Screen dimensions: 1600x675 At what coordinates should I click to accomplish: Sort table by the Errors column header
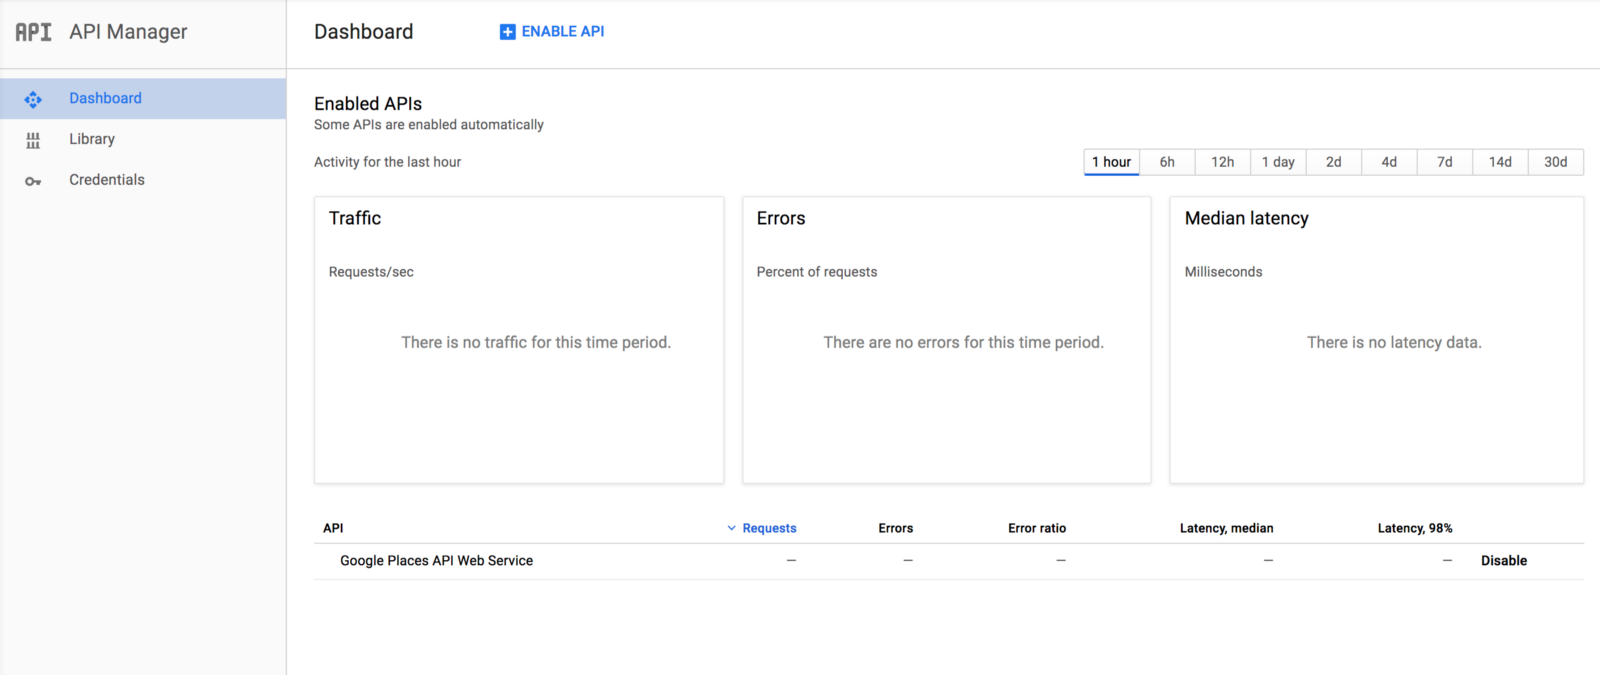895,528
